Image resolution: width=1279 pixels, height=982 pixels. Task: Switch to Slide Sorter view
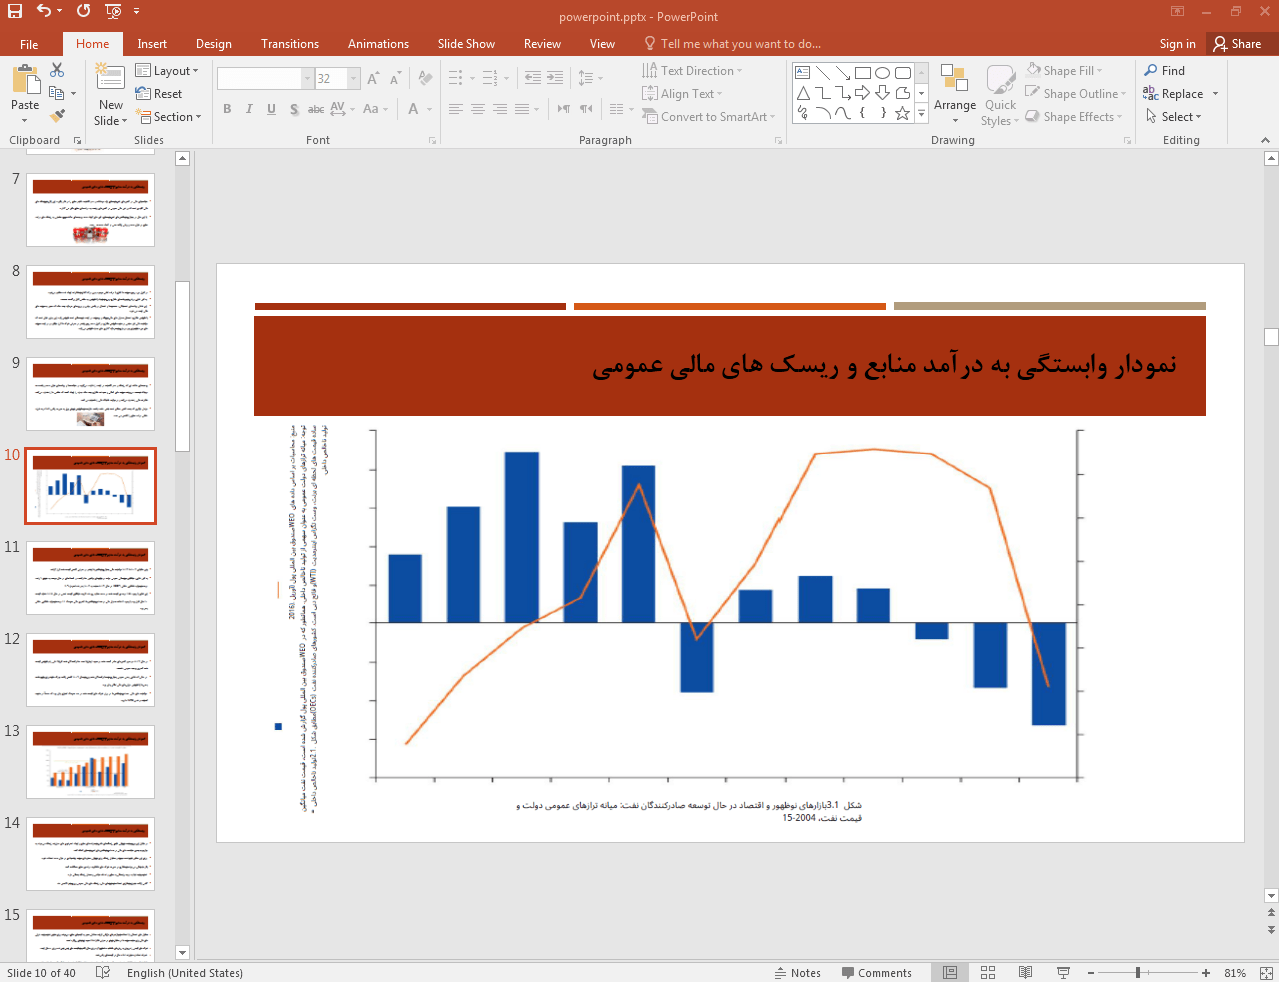pos(988,973)
